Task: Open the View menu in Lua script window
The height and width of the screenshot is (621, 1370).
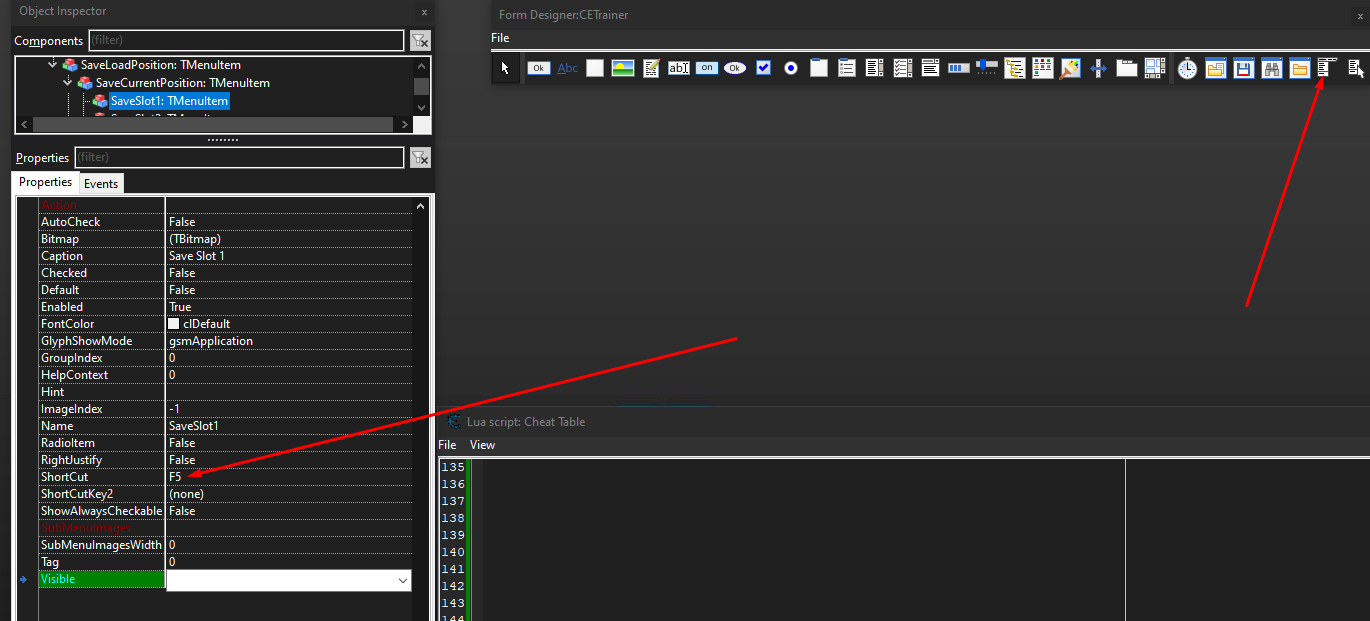Action: (482, 444)
